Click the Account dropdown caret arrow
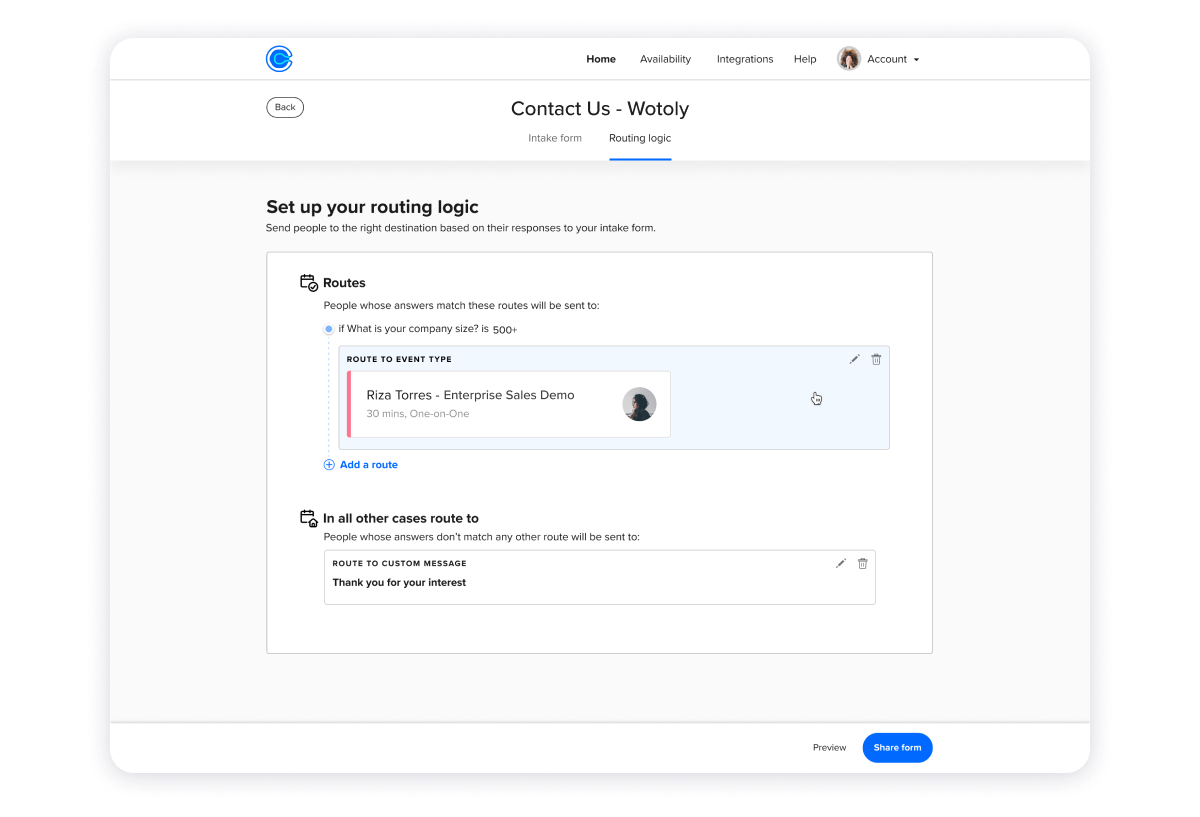 point(916,60)
